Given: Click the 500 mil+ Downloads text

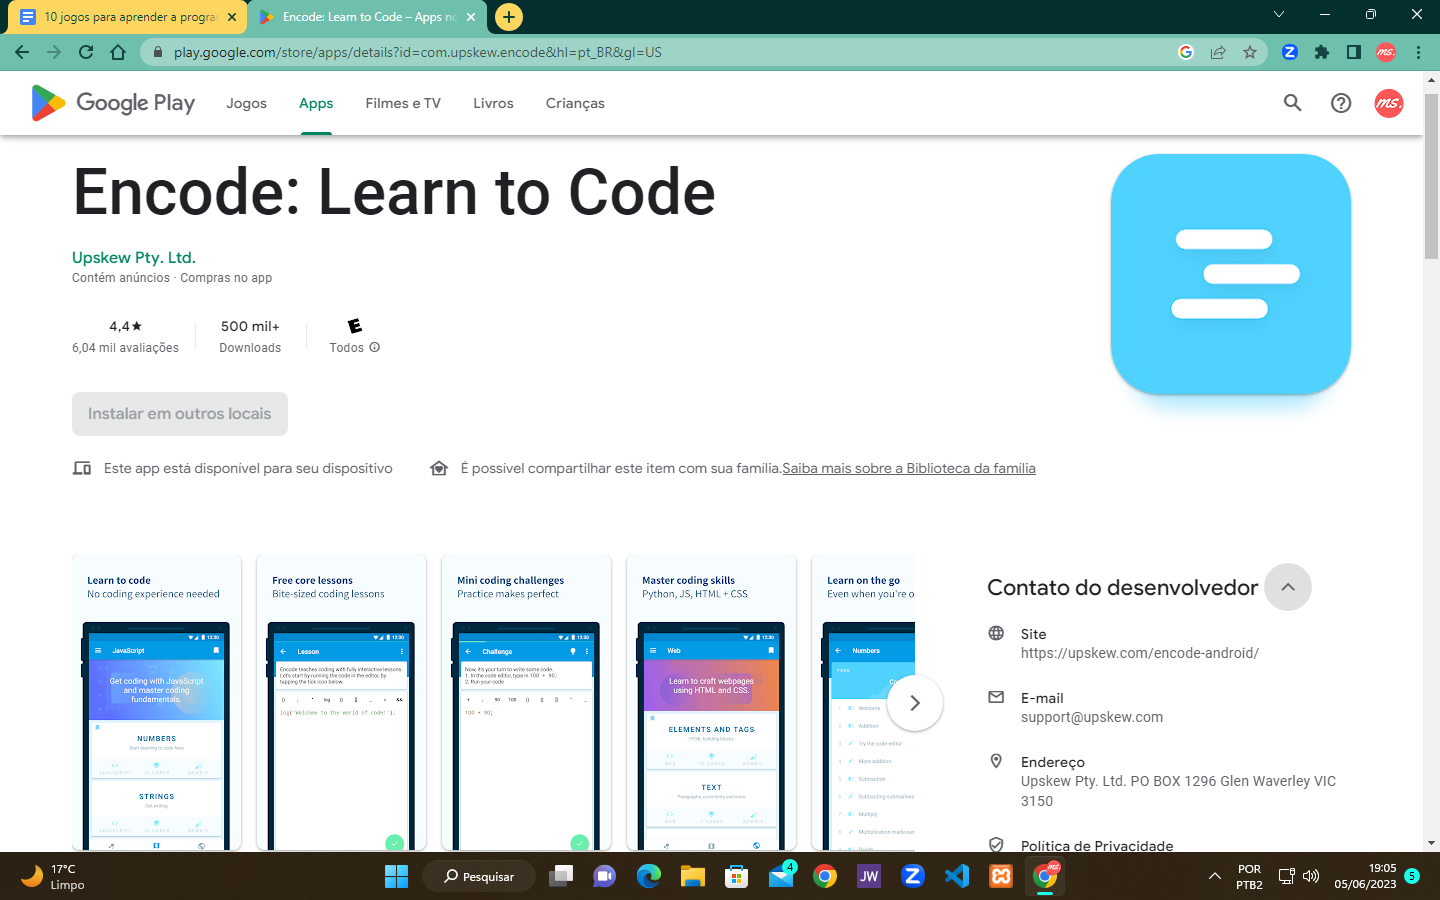Looking at the screenshot, I should pos(250,336).
